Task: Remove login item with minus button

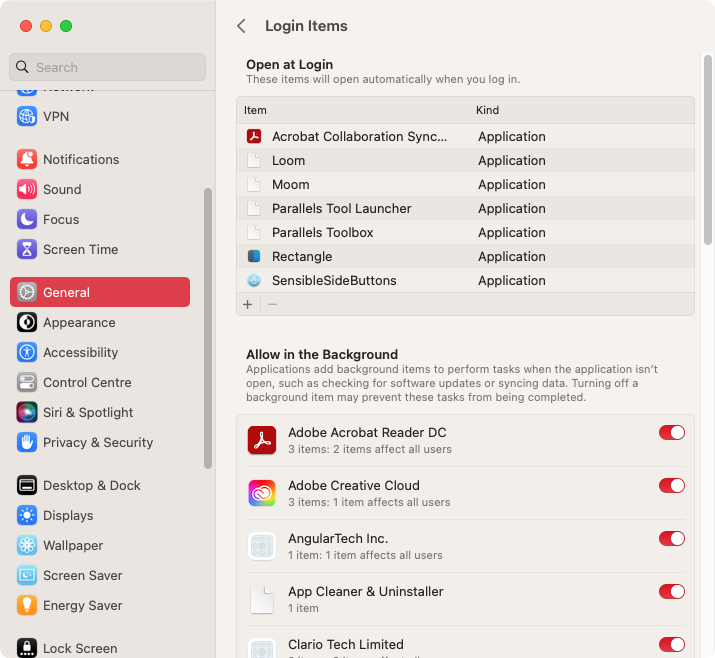Action: pyautogui.click(x=273, y=304)
